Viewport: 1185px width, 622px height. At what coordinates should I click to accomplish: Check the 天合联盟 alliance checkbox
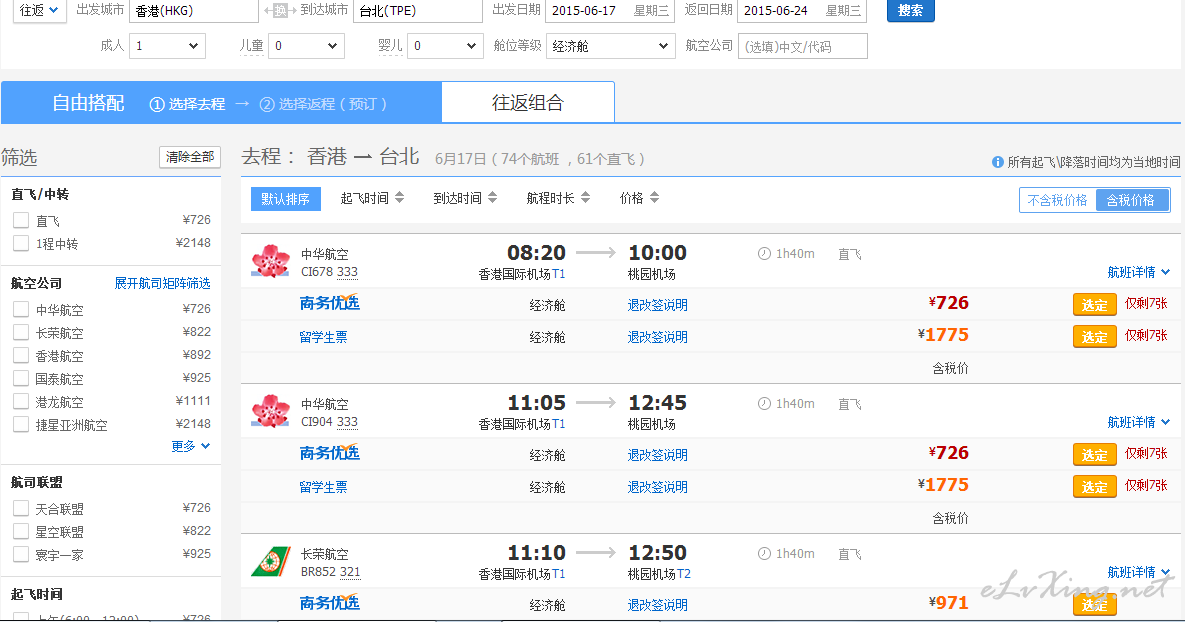[x=21, y=508]
